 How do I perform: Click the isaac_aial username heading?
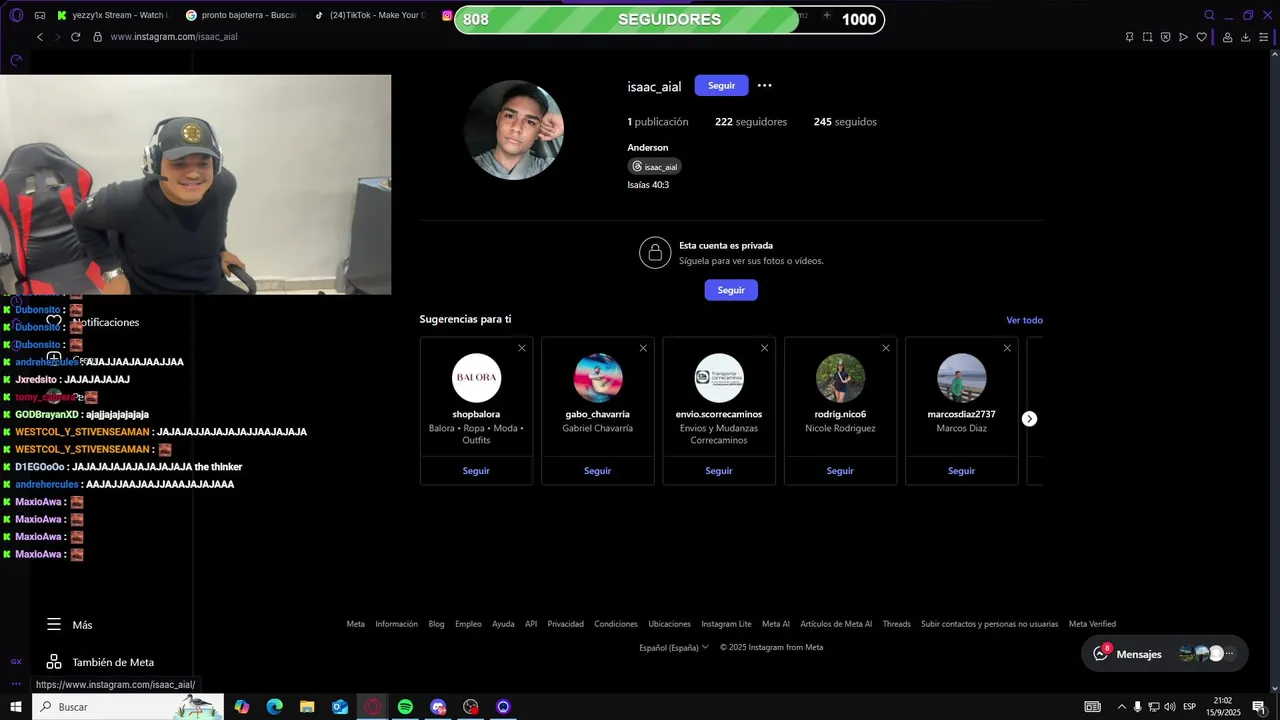(654, 87)
